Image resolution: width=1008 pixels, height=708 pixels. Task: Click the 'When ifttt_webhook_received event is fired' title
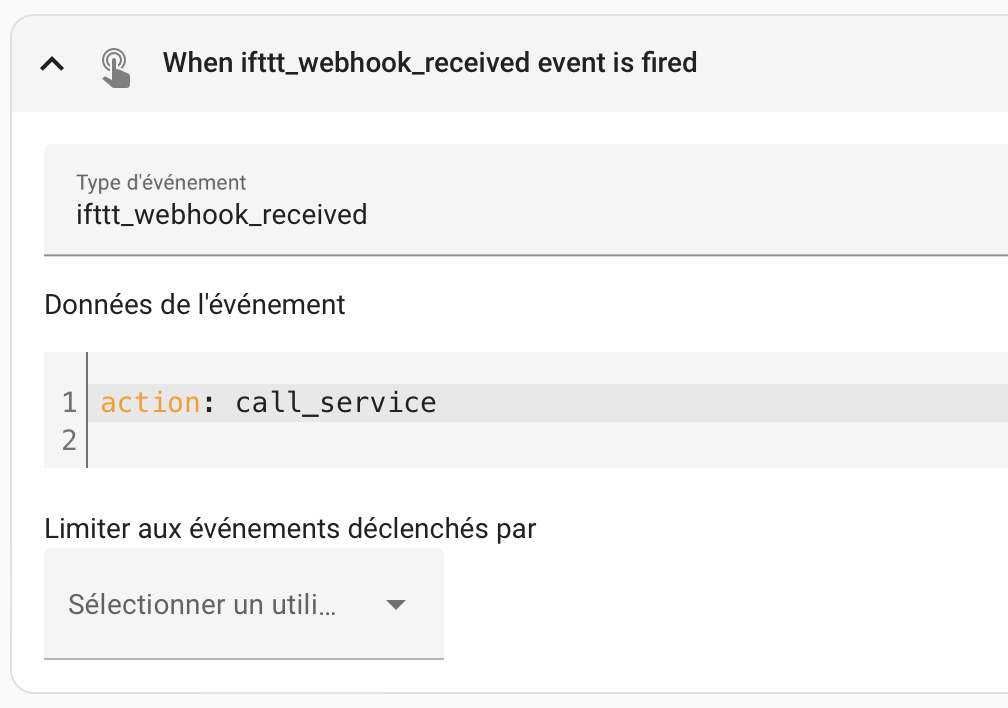tap(429, 63)
